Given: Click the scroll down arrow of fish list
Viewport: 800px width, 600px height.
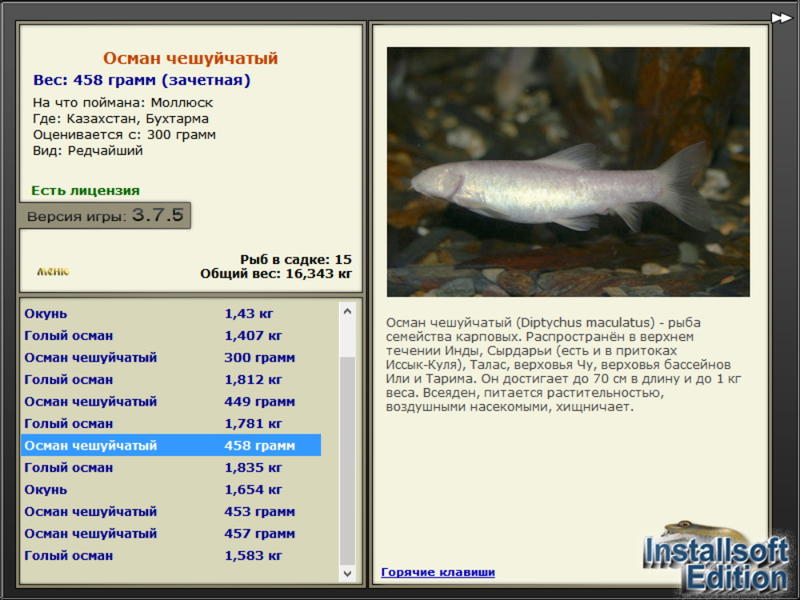Looking at the screenshot, I should tap(347, 573).
